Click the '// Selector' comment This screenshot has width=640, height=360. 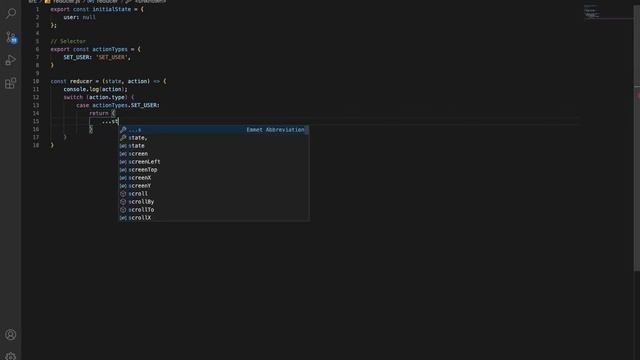pyautogui.click(x=68, y=41)
